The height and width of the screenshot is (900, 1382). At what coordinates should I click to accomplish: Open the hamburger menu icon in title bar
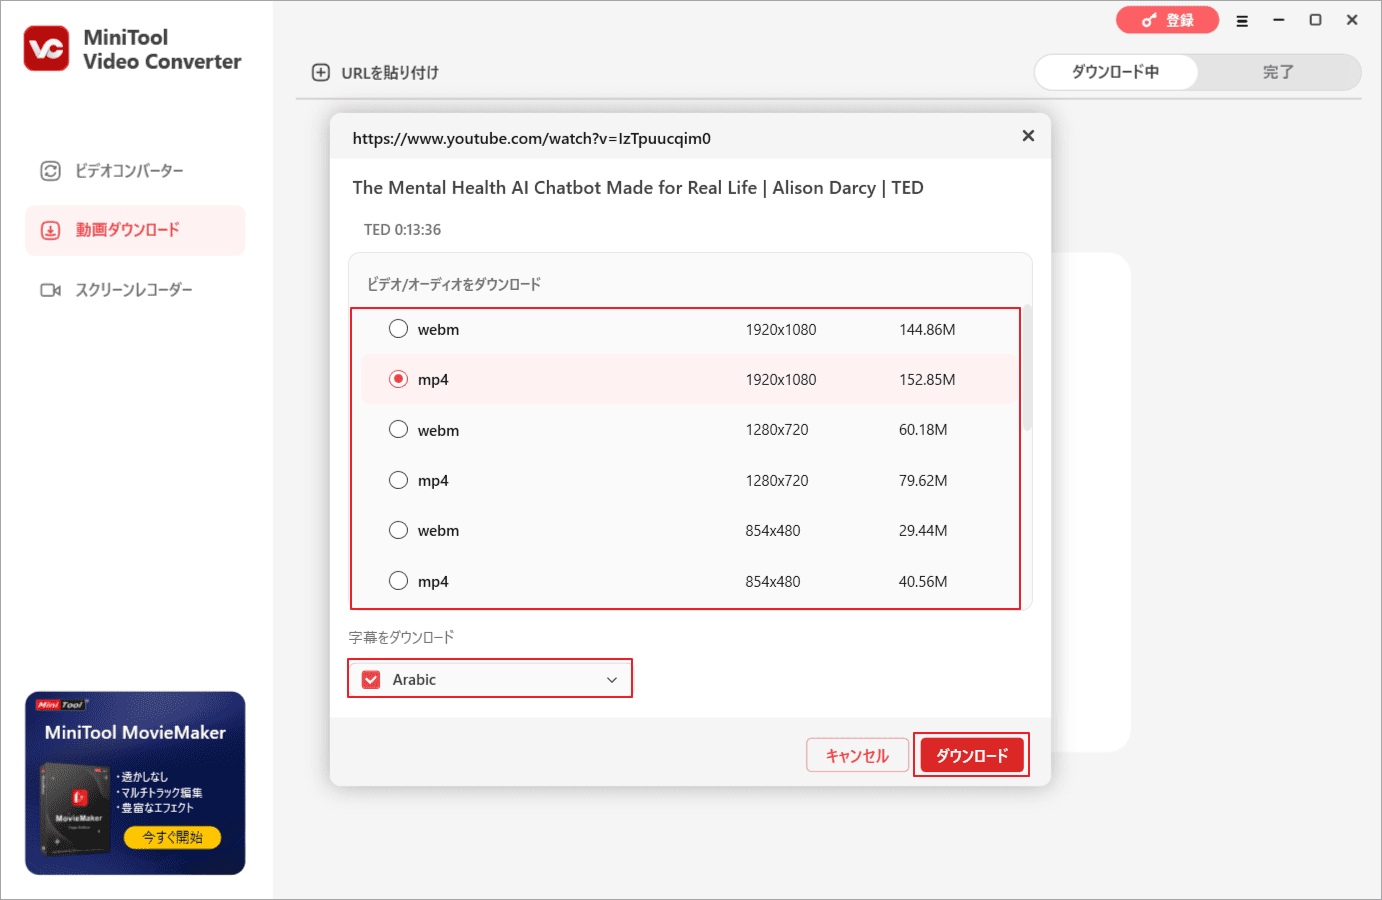[x=1242, y=20]
